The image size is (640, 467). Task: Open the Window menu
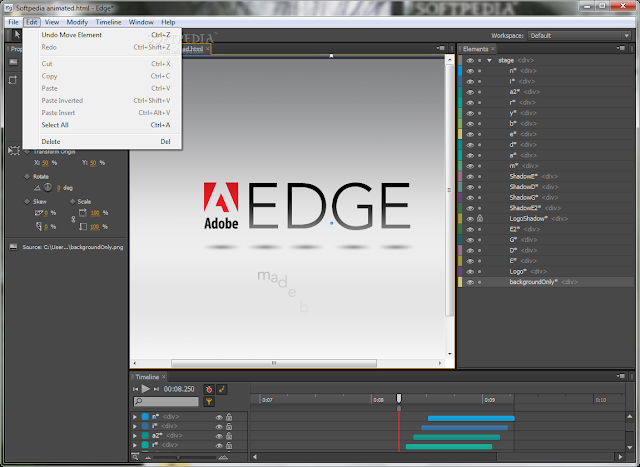pyautogui.click(x=141, y=22)
